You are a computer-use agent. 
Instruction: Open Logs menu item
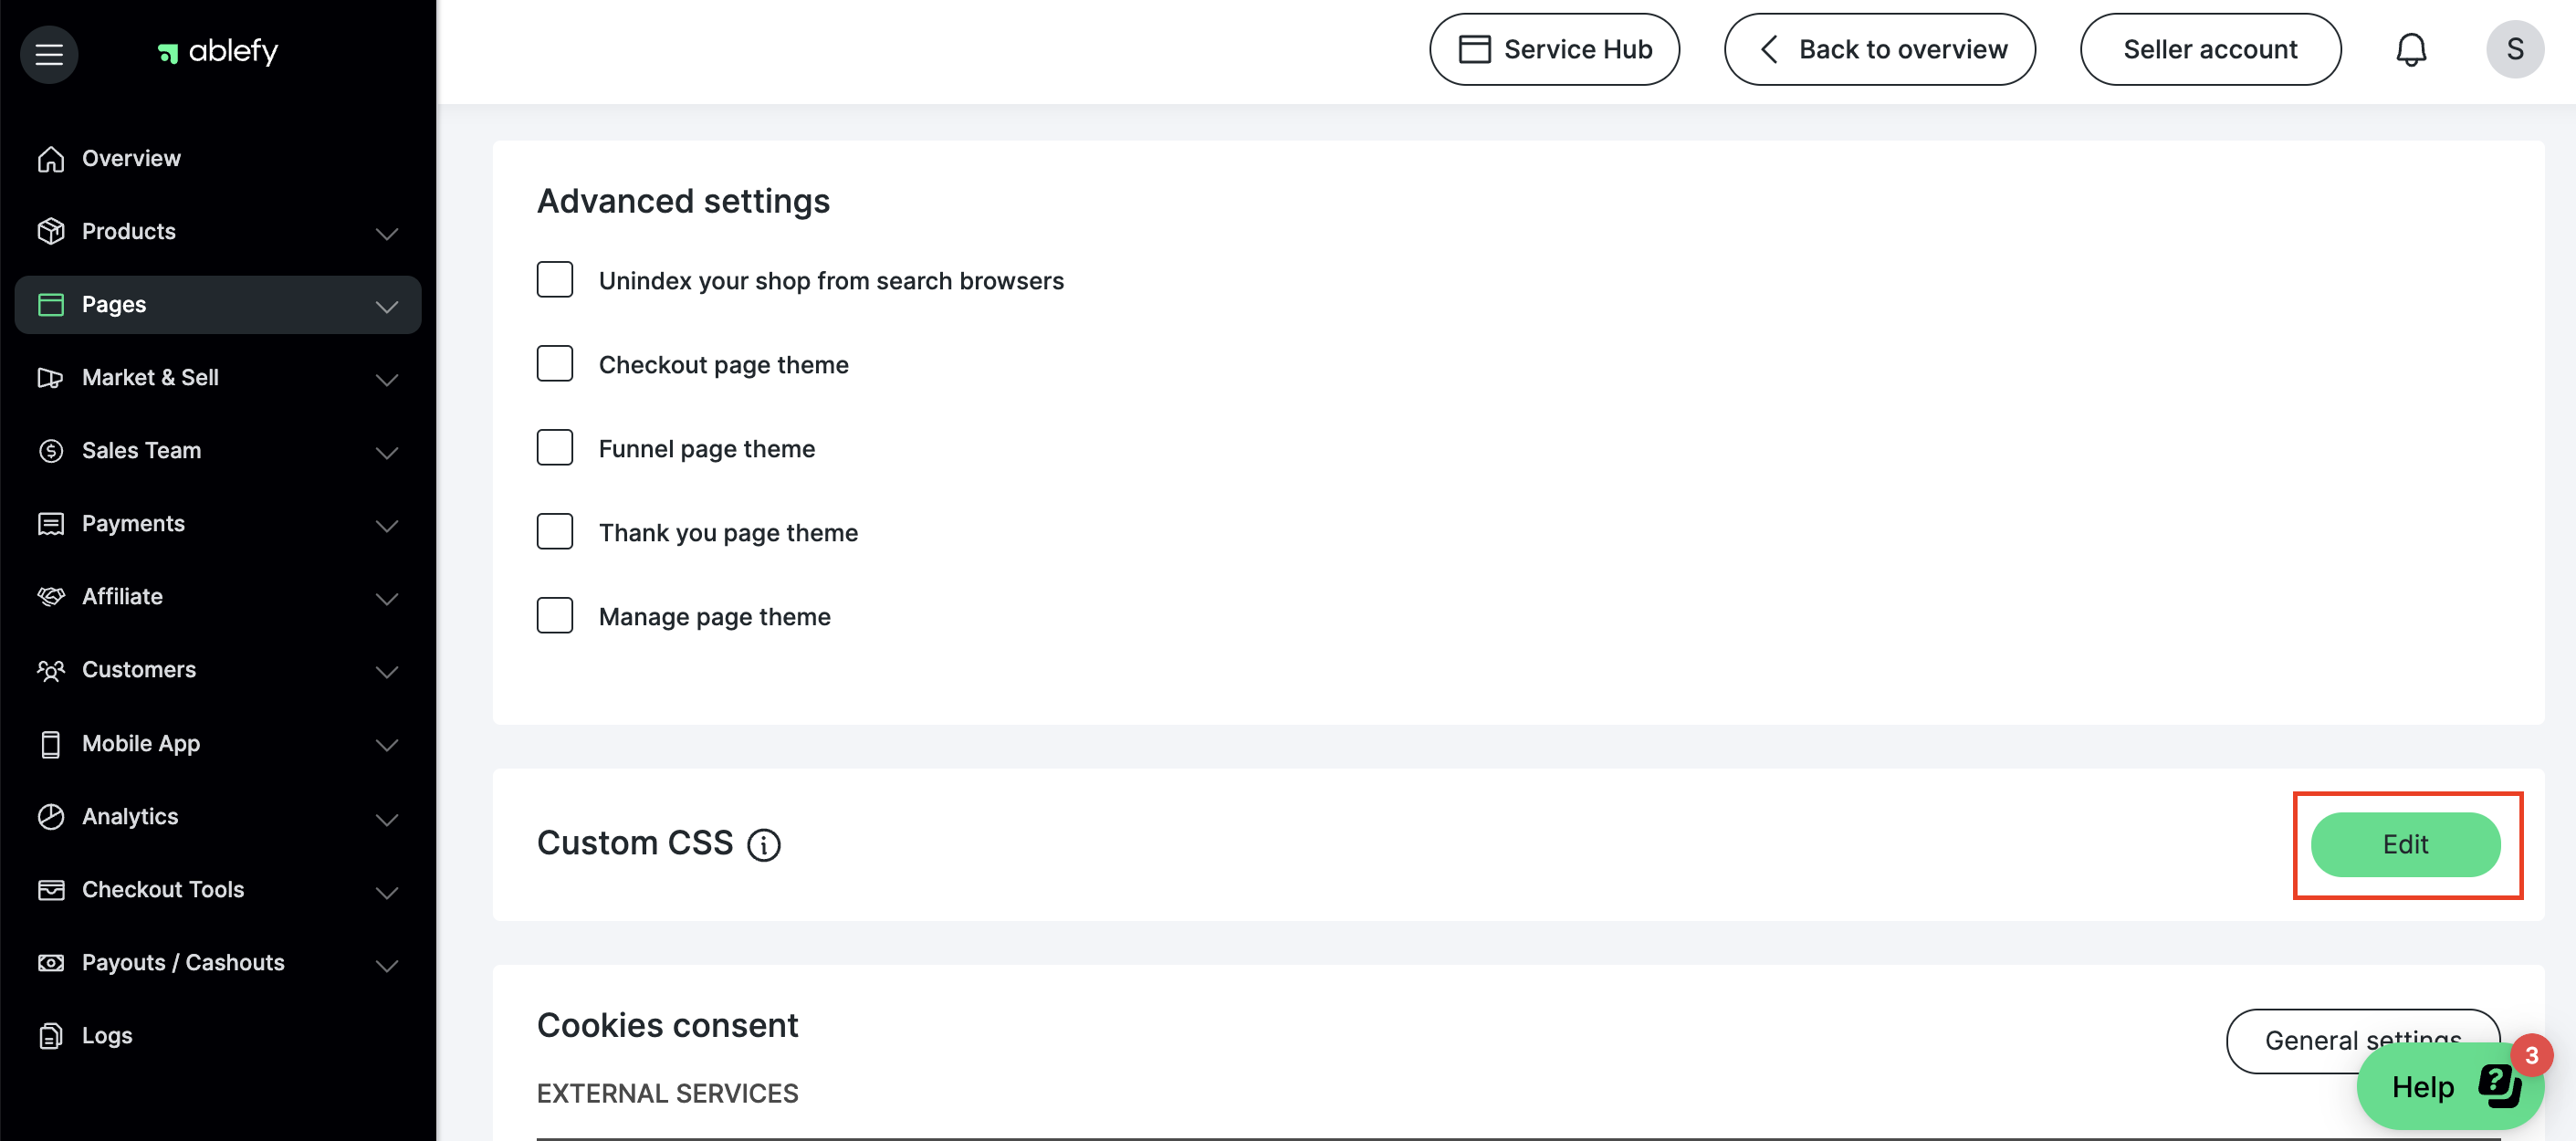click(x=218, y=1035)
